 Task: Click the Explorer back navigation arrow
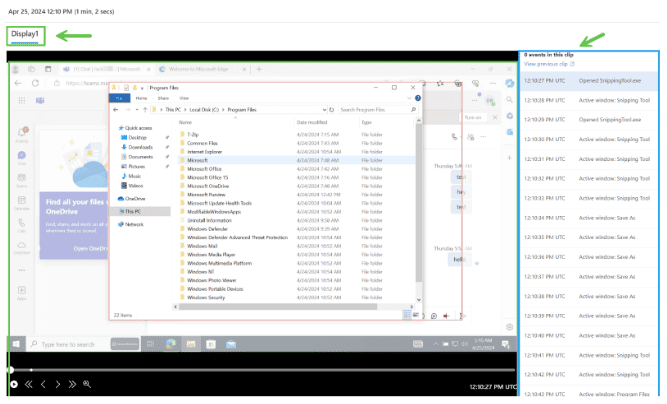click(116, 110)
